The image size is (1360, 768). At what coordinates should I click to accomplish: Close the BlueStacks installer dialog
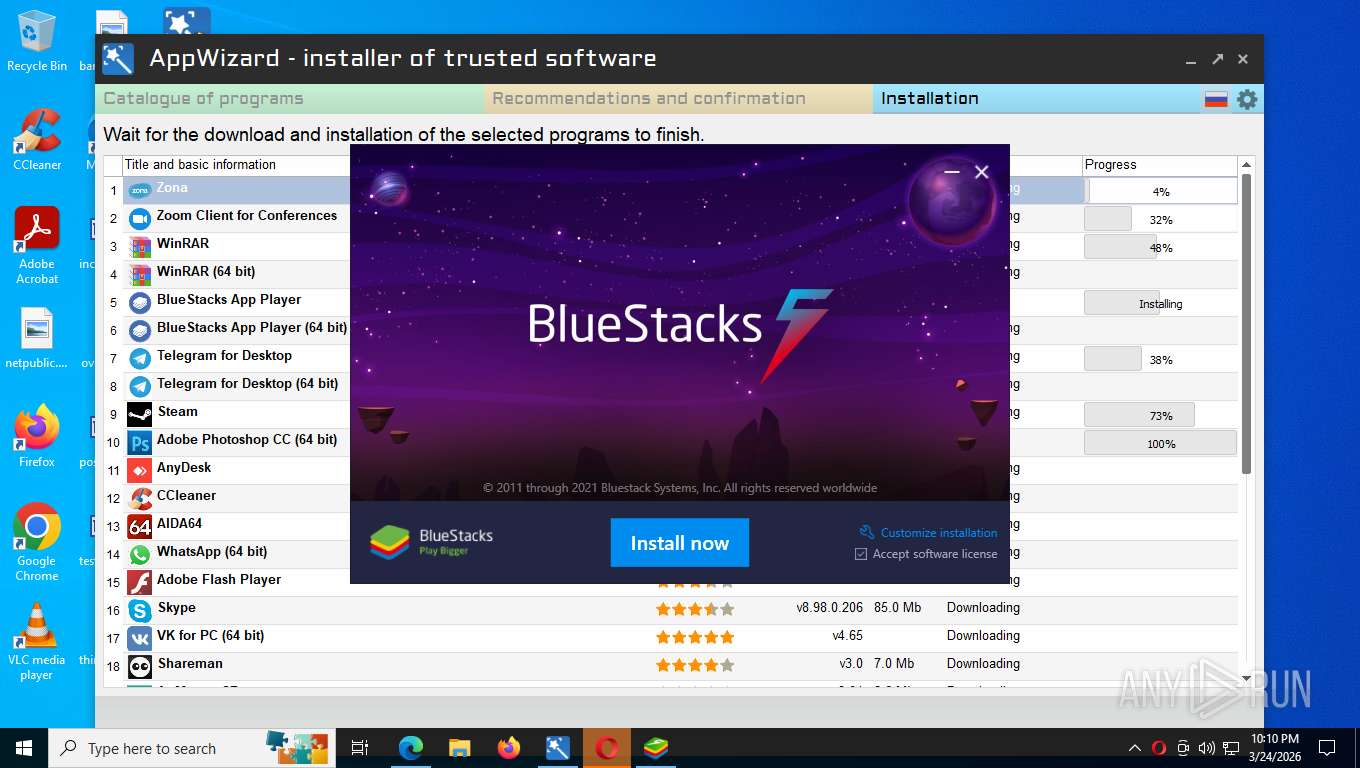(982, 172)
